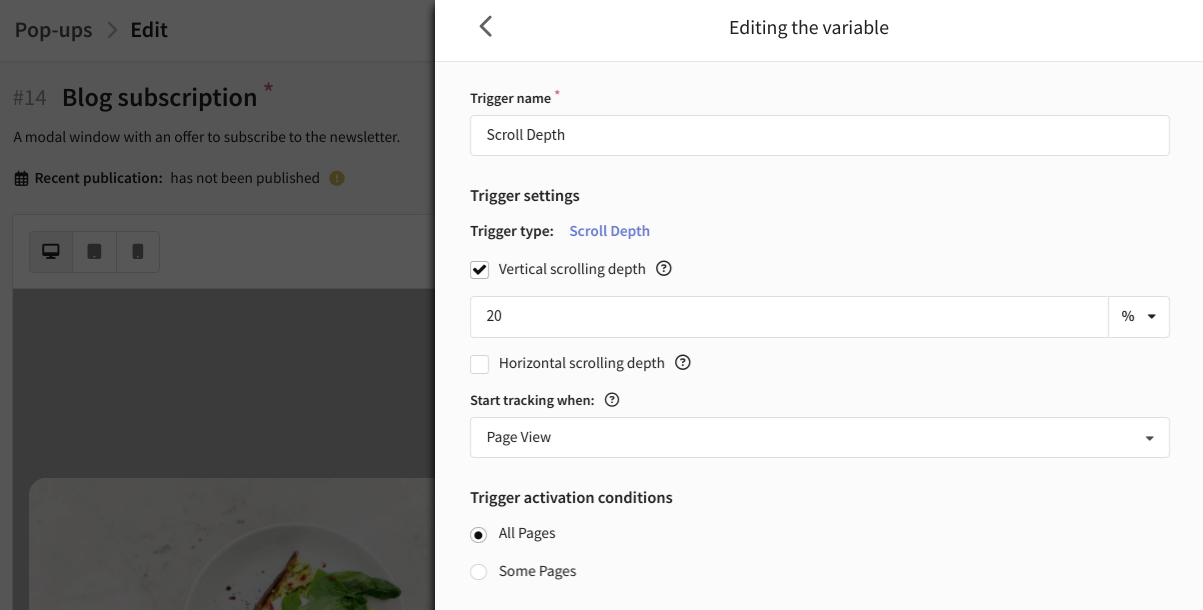Open the percent unit dropdown

tap(1139, 316)
